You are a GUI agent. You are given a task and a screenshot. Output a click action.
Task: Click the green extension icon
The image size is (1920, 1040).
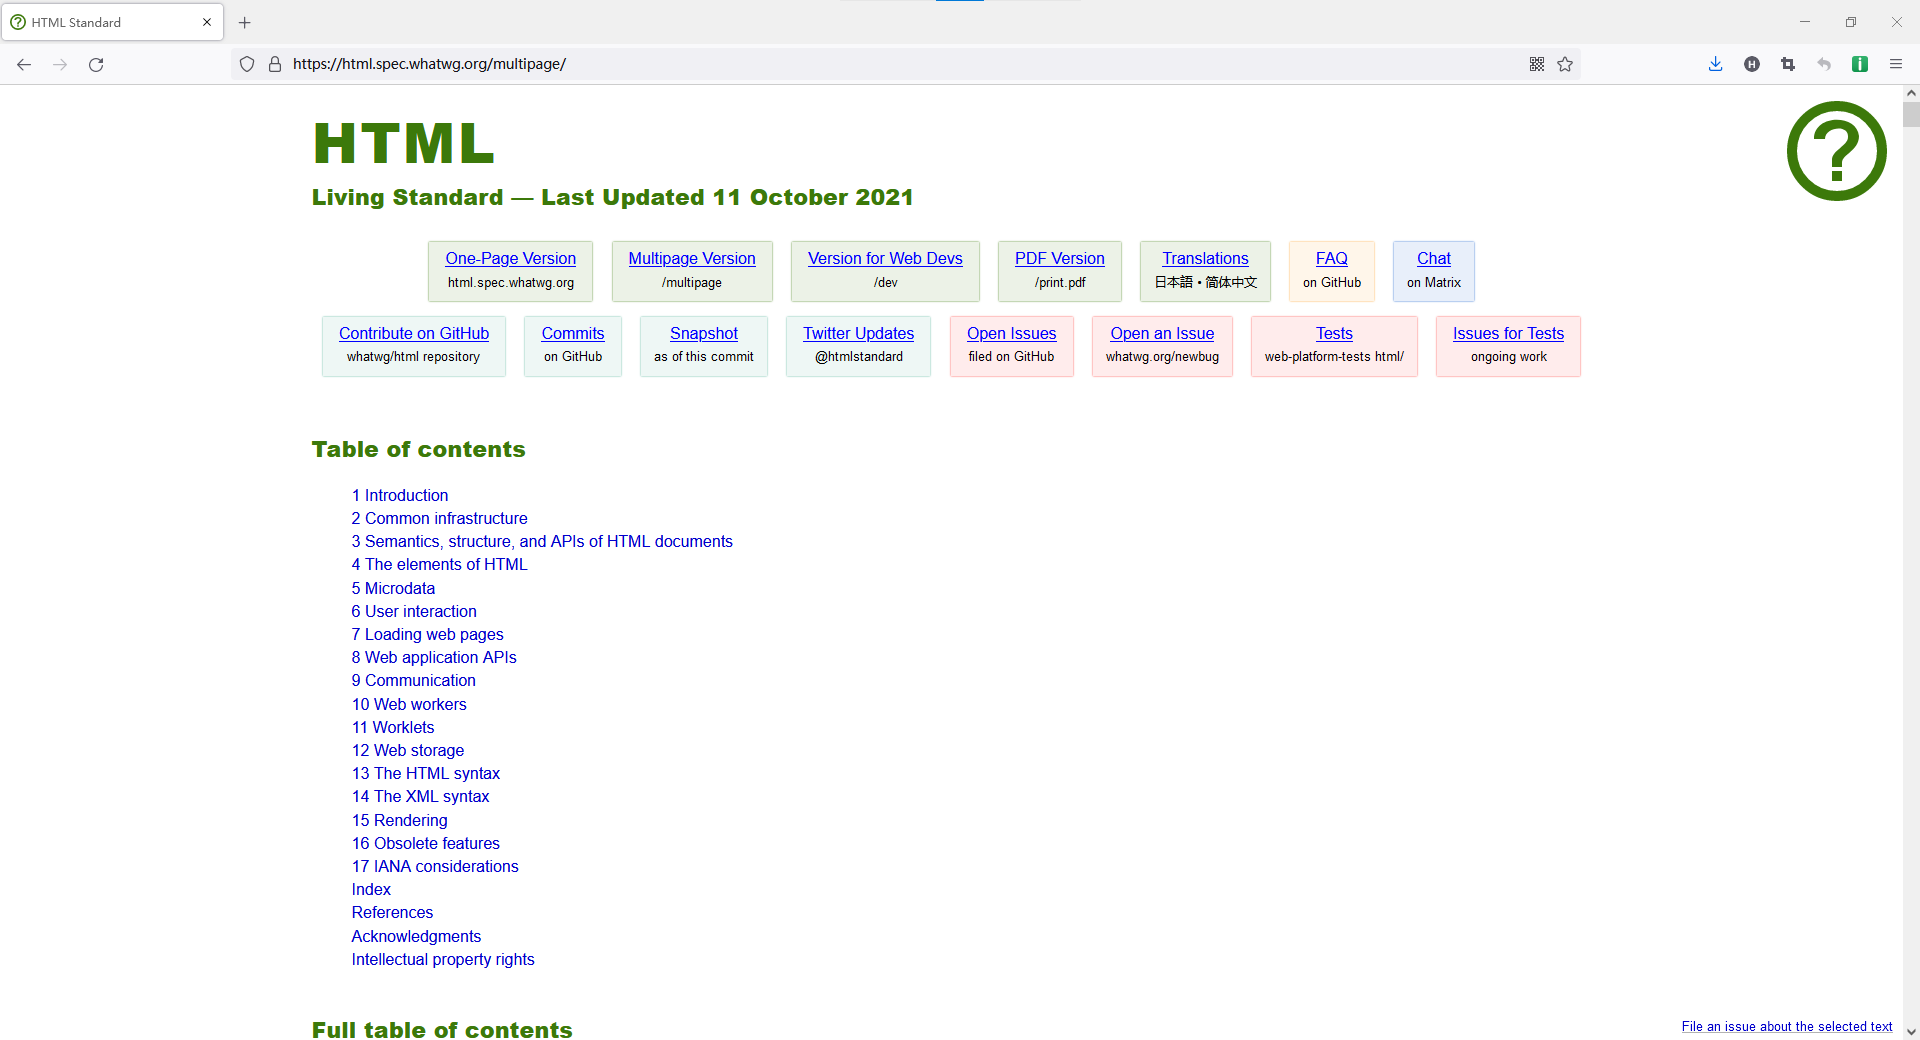[x=1860, y=64]
